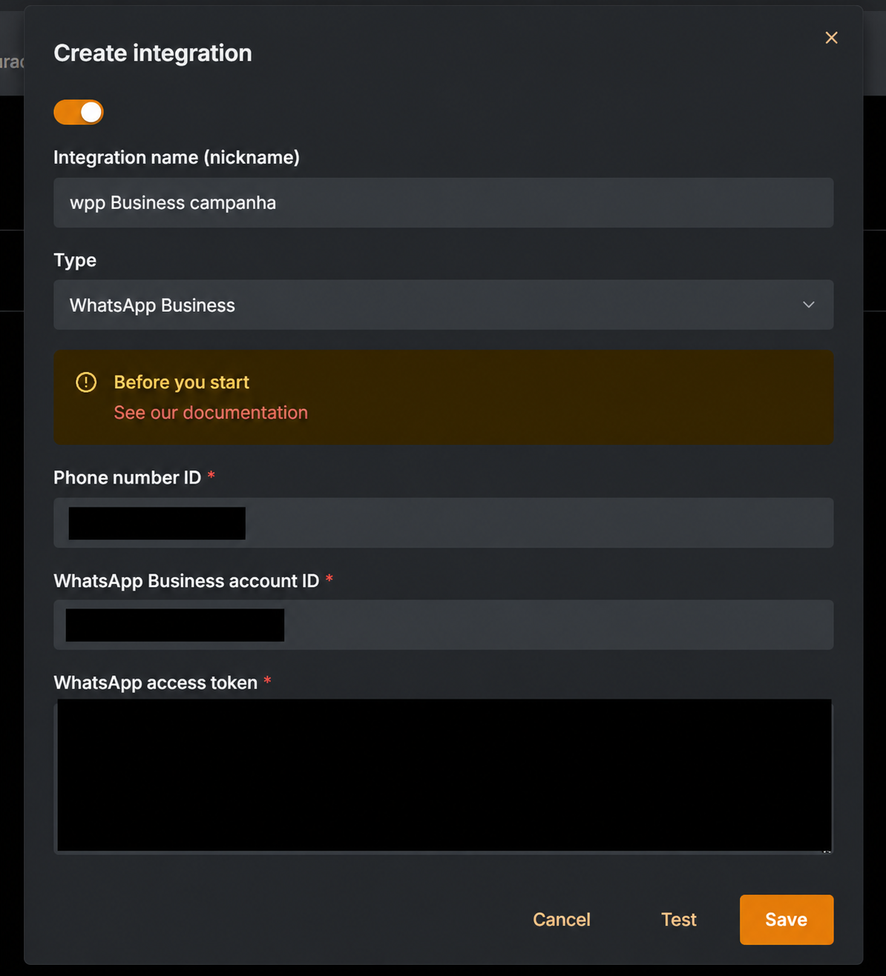Click the warning icon beside Before you start
Image resolution: width=886 pixels, height=976 pixels.
pyautogui.click(x=86, y=382)
